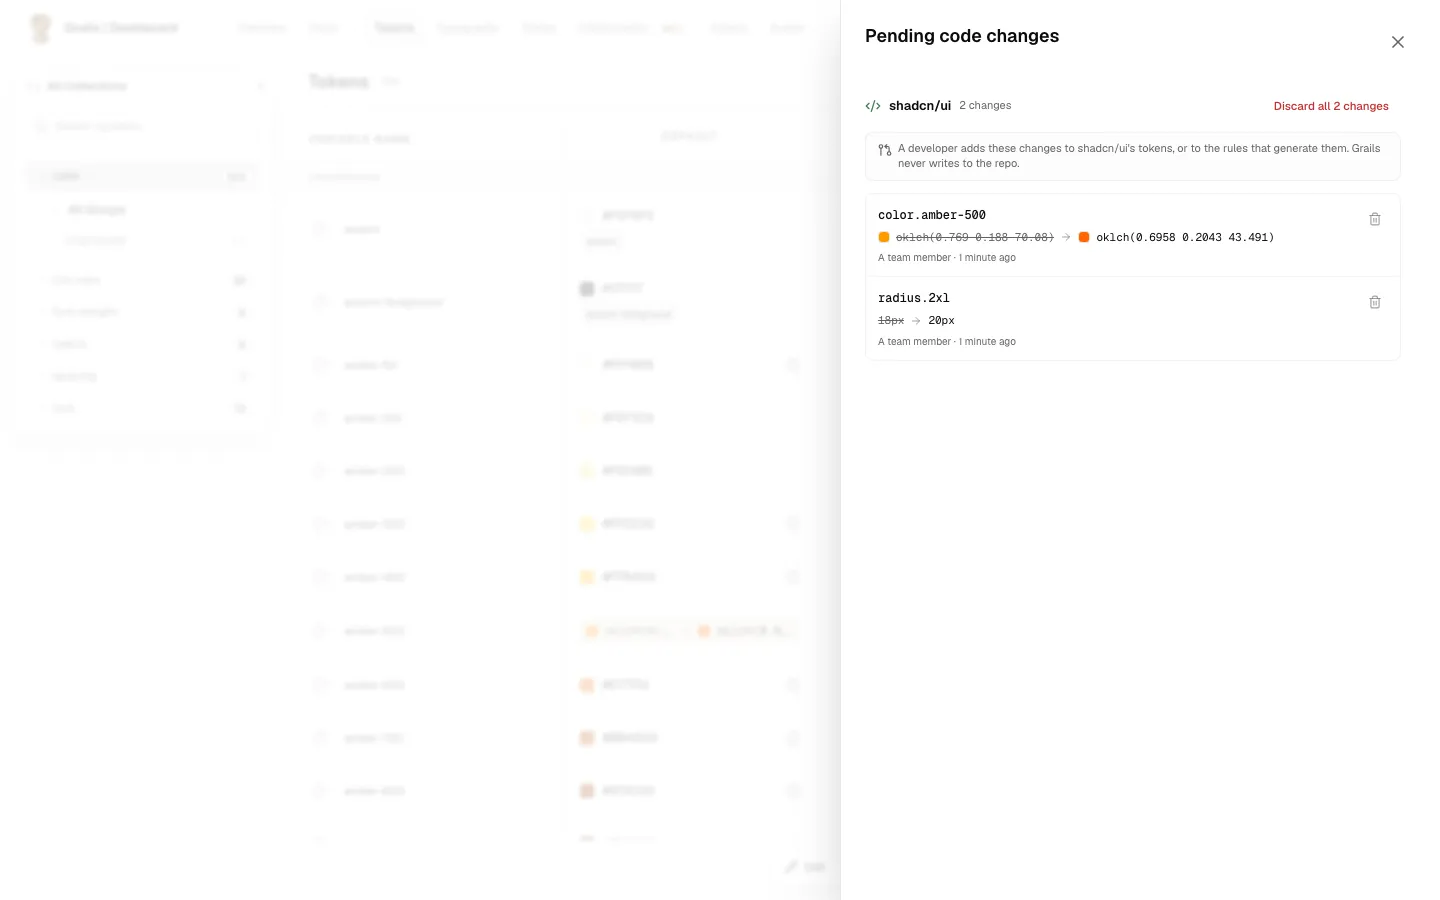The width and height of the screenshot is (1440, 900).
Task: Delete the radius.2xl change
Action: (x=1375, y=302)
